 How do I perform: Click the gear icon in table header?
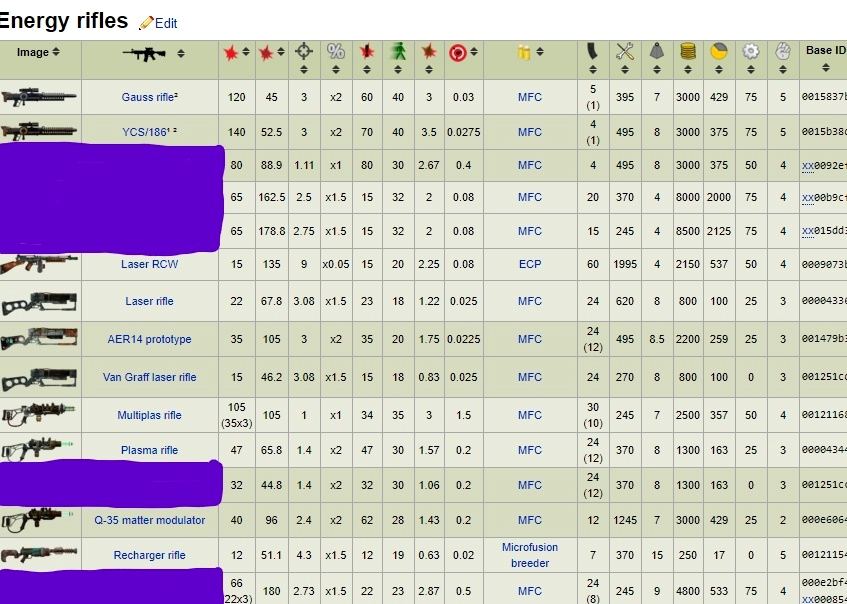click(x=751, y=52)
